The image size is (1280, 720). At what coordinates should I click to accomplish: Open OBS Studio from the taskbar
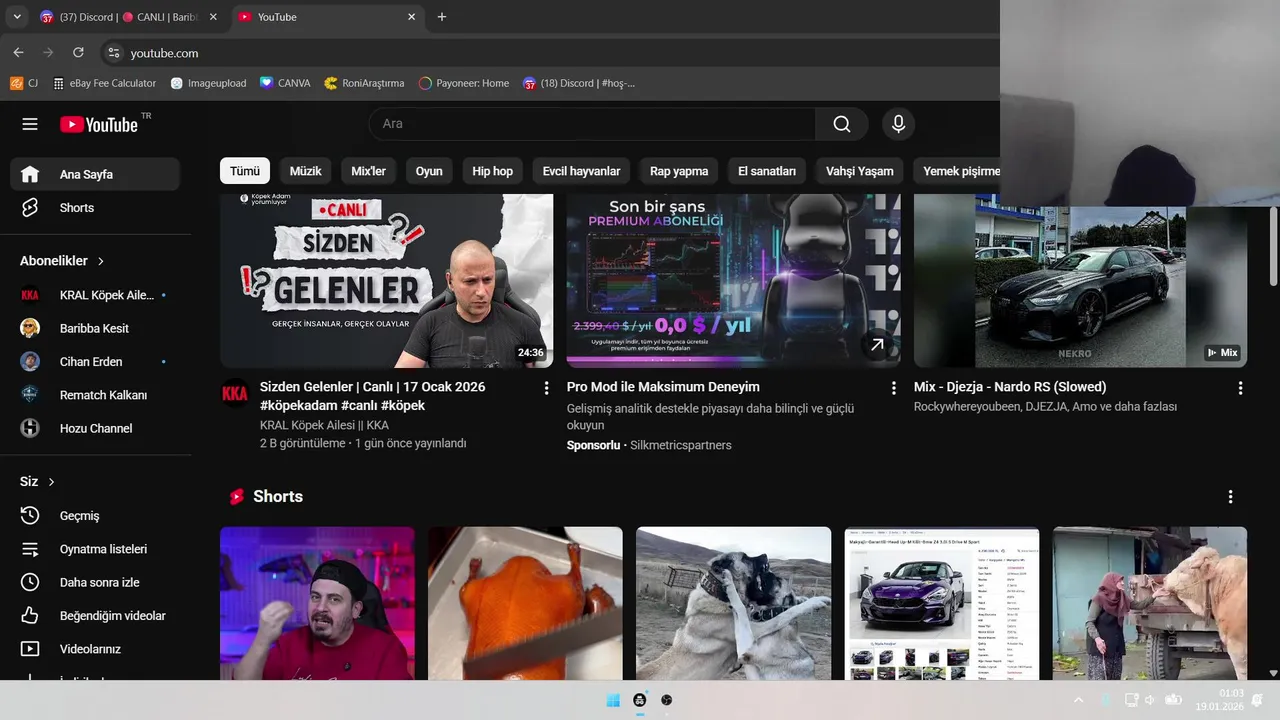tap(667, 700)
